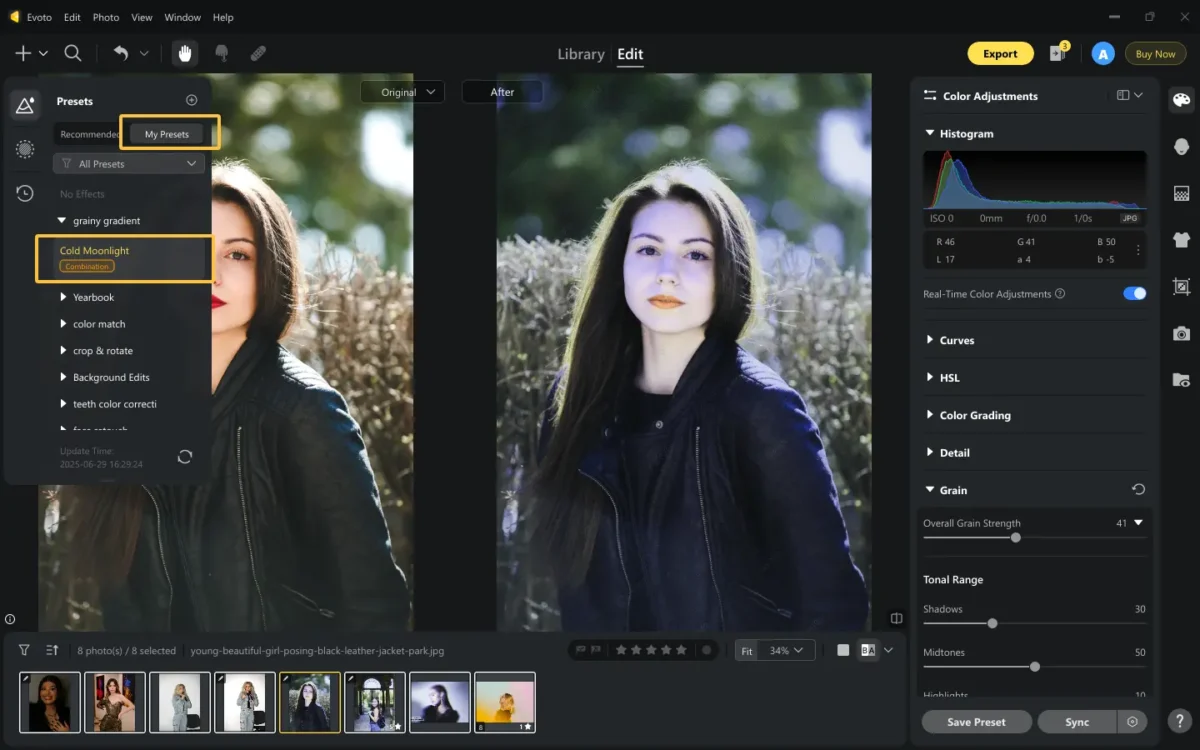Image resolution: width=1200 pixels, height=750 pixels.
Task: Open the undo history dropdown arrow
Action: coord(144,54)
